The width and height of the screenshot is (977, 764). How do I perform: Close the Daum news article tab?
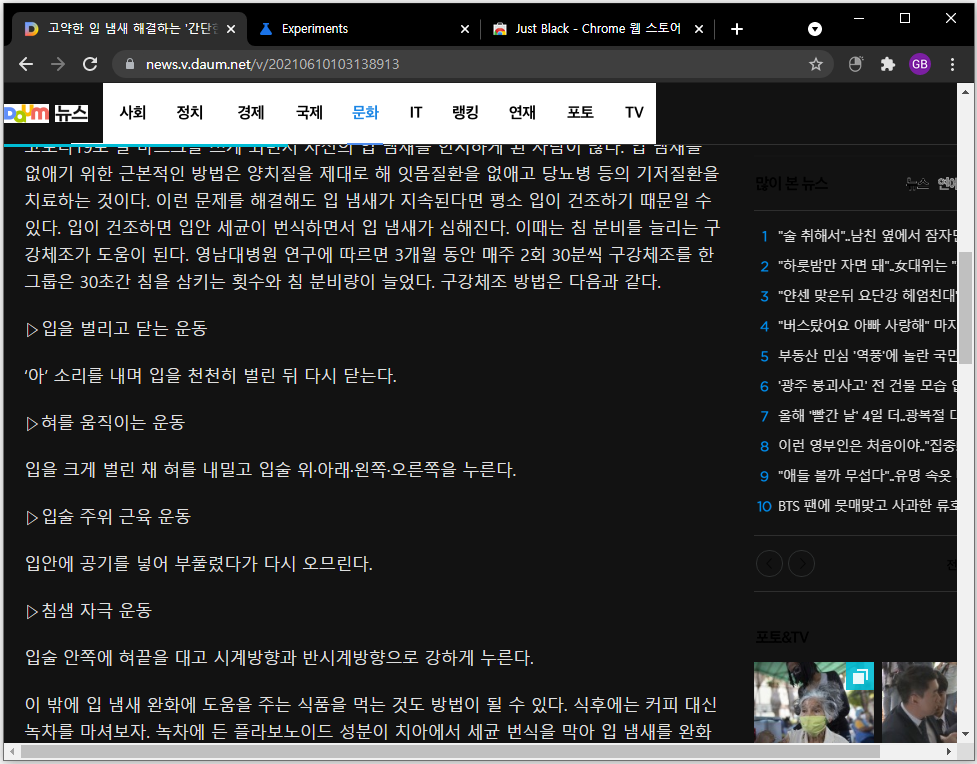coord(231,29)
